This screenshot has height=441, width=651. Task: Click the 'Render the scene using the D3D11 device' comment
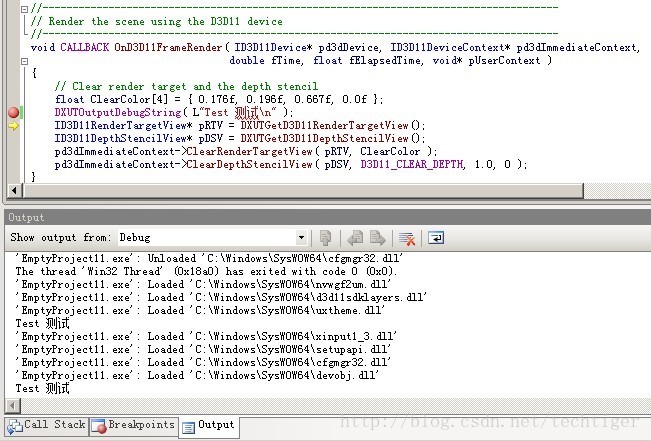coord(157,22)
